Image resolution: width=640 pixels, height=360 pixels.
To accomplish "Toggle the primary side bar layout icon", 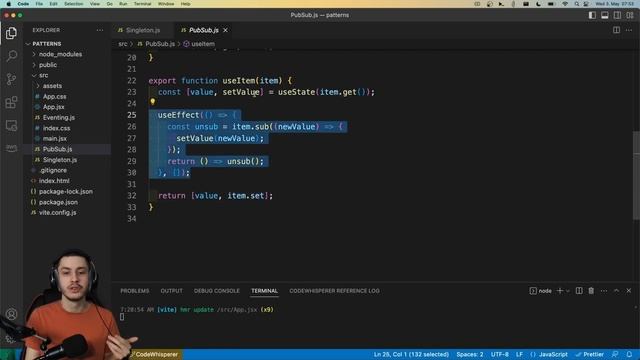I will click(592, 15).
